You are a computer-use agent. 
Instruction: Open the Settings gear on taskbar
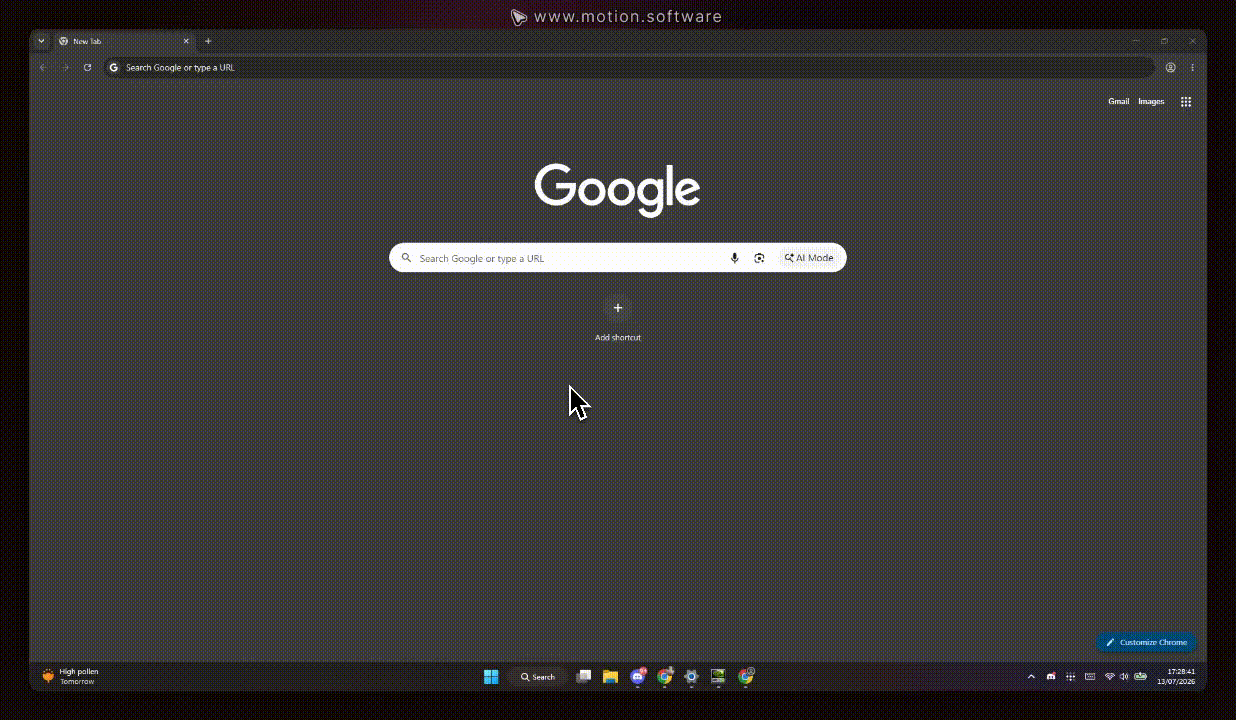click(x=691, y=677)
